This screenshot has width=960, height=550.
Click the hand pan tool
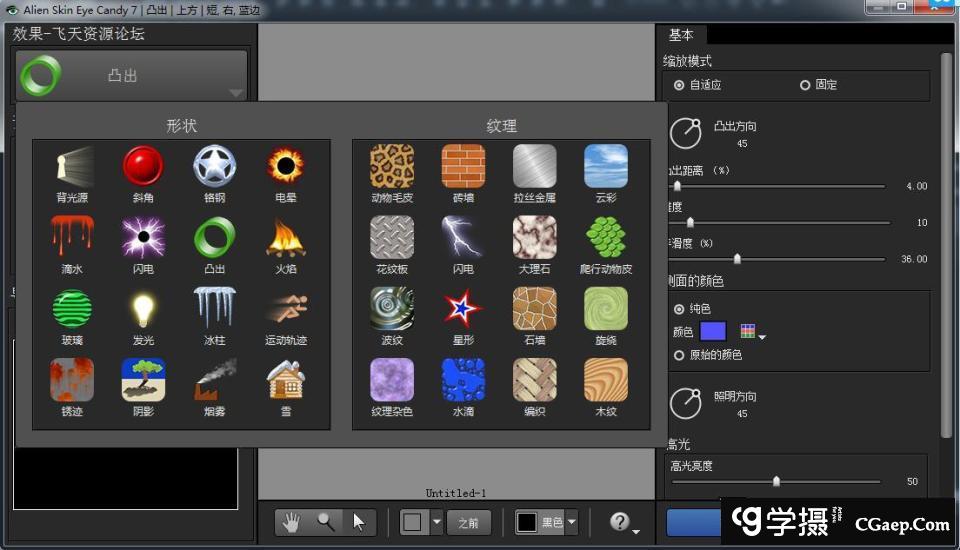(292, 522)
